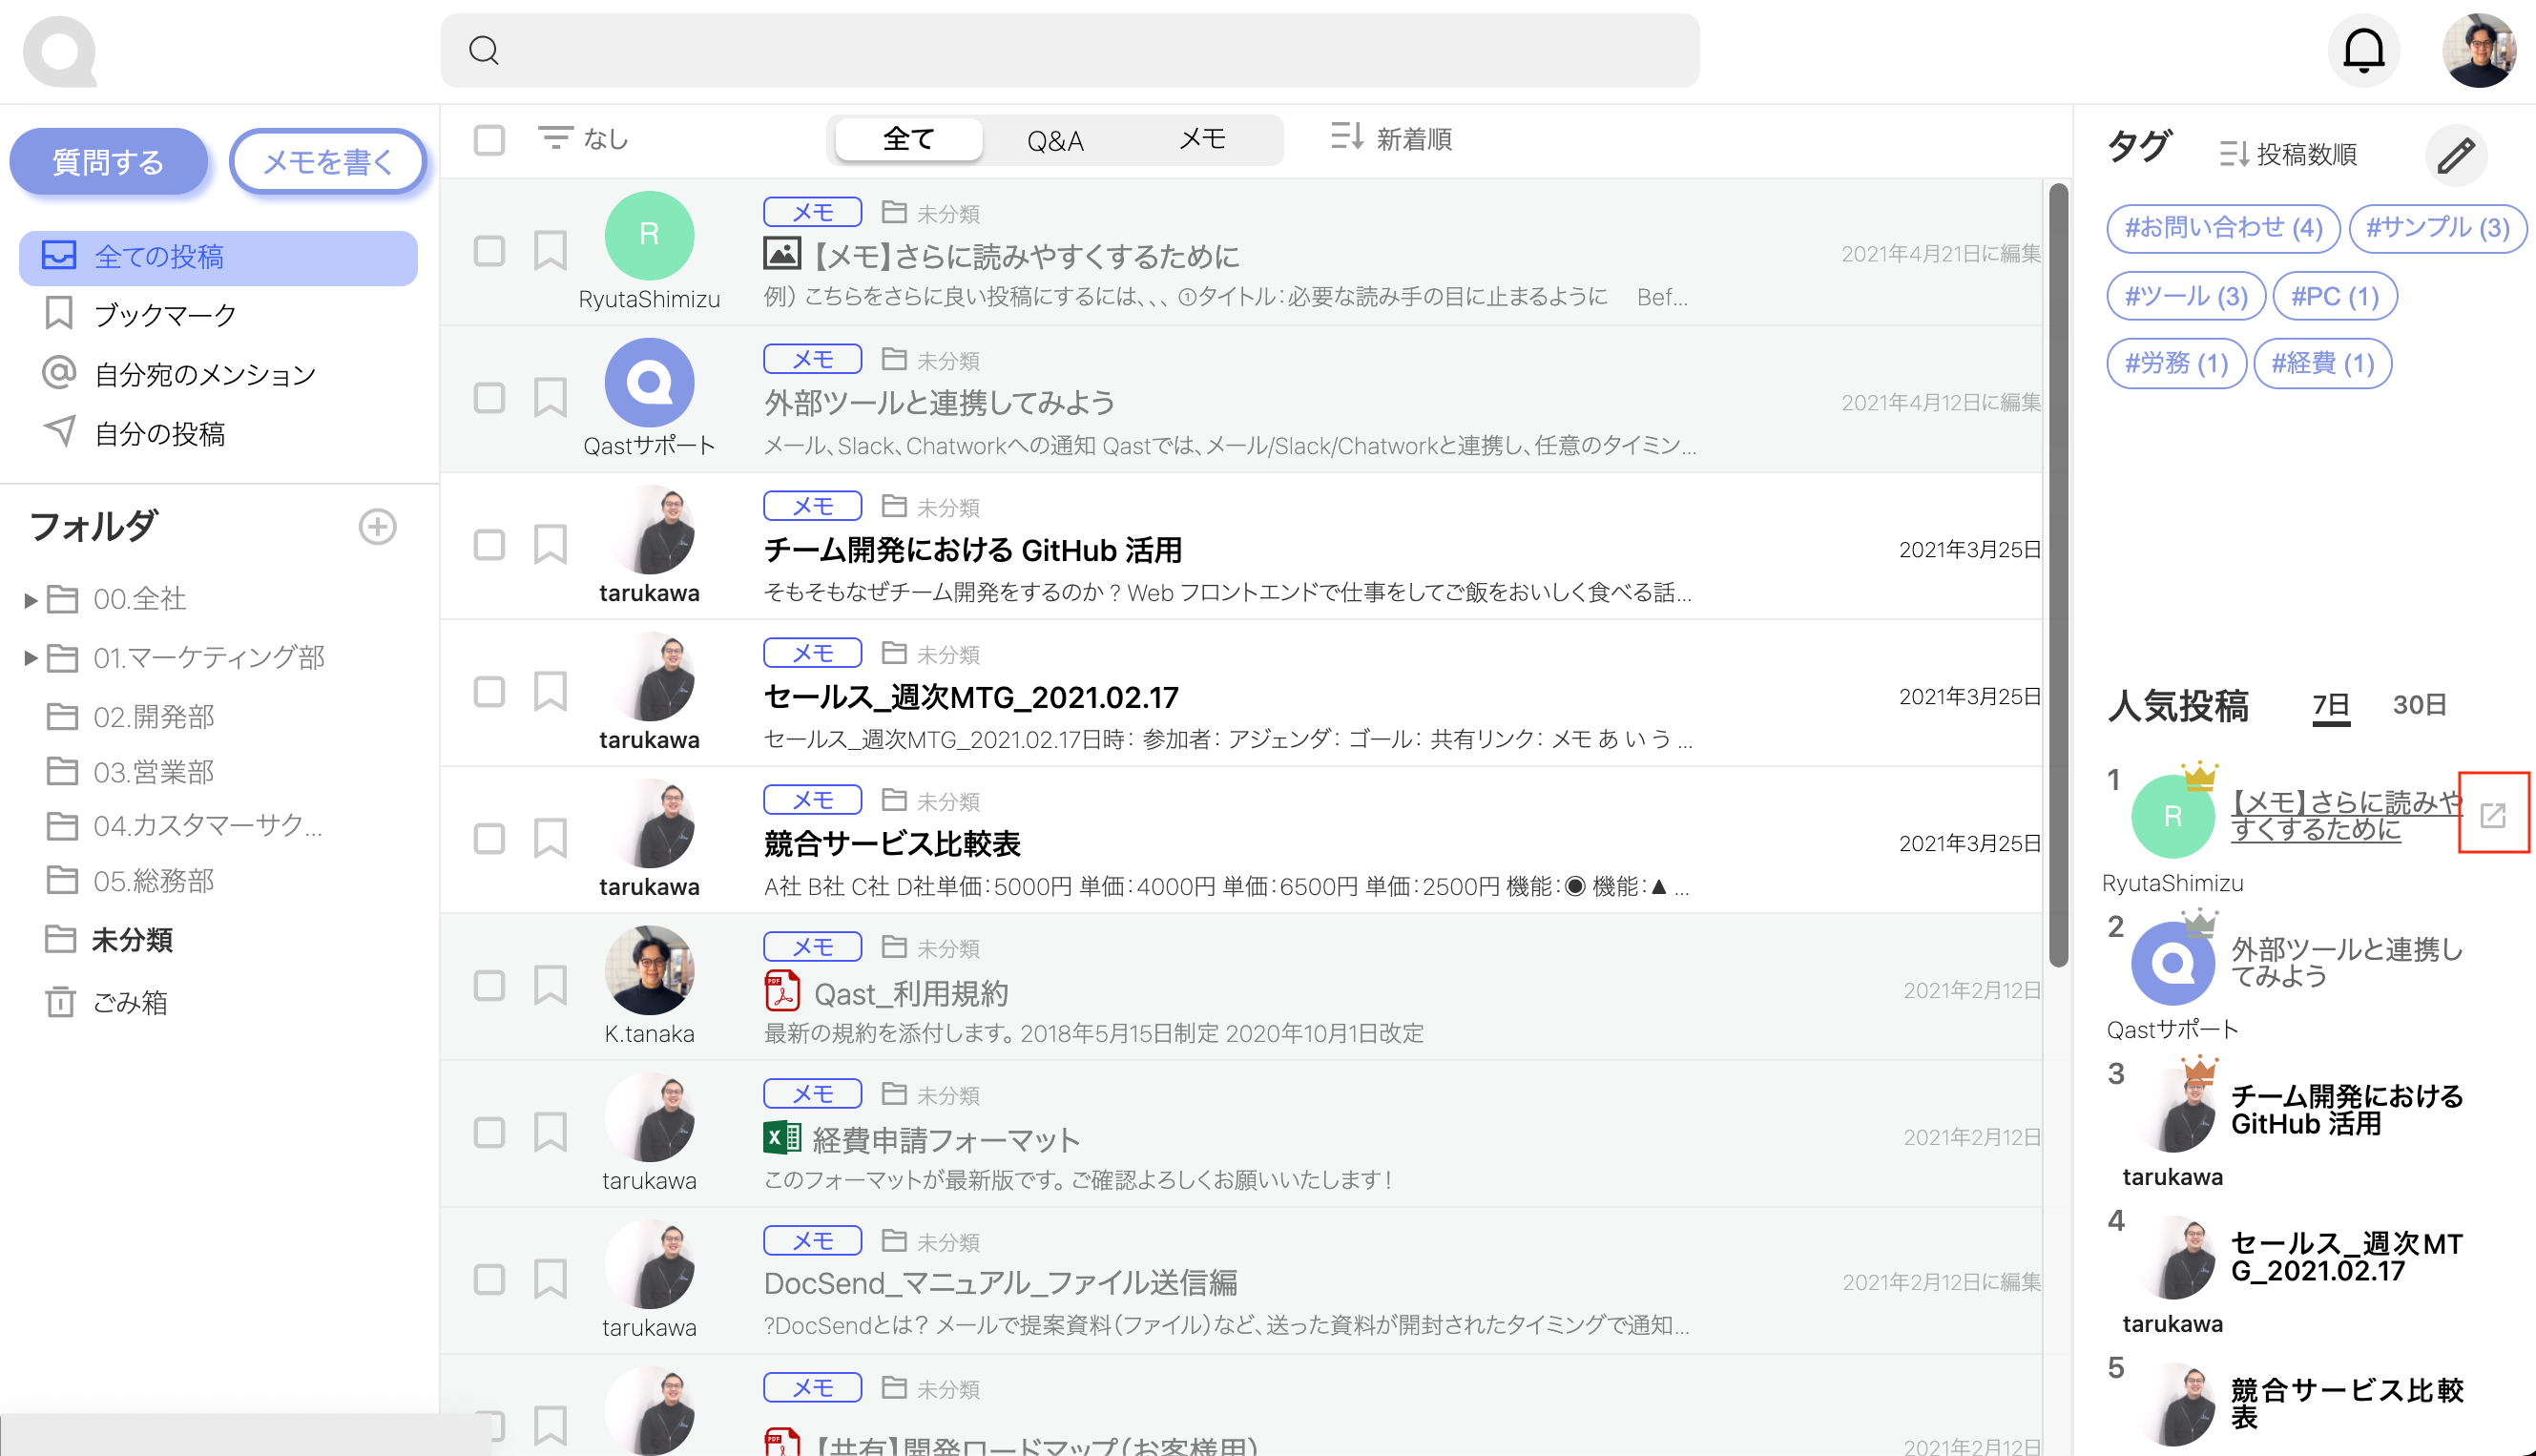Check the DocSend_マニュアル_ファイル送信編 checkbox
This screenshot has height=1456, width=2536.
[x=489, y=1280]
